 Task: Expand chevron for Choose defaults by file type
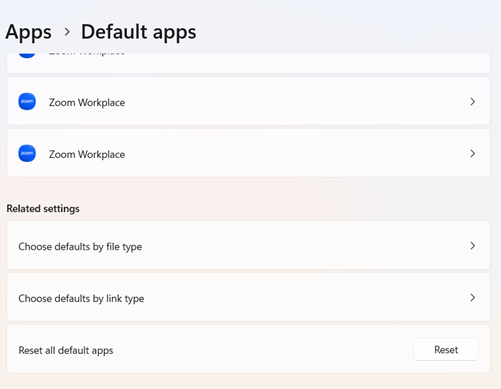(x=473, y=246)
